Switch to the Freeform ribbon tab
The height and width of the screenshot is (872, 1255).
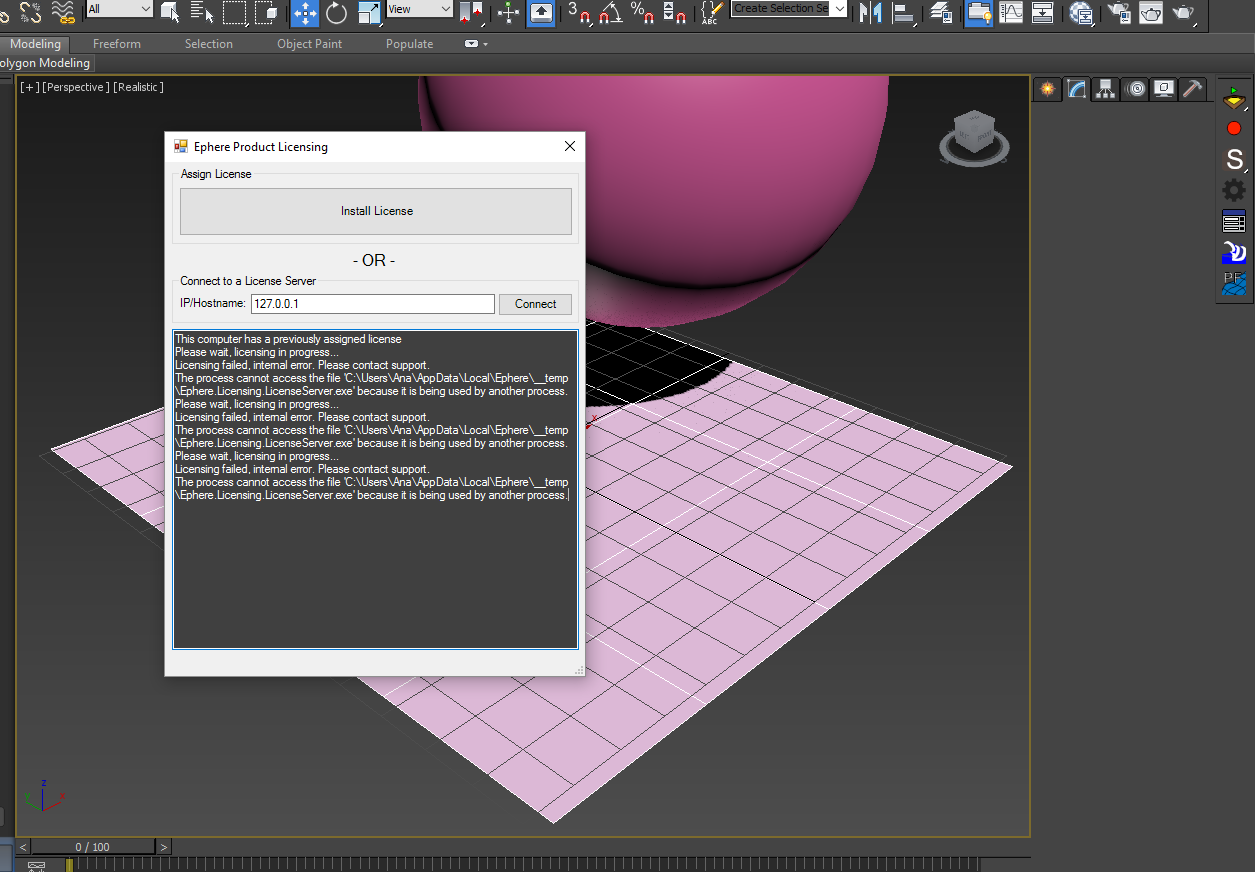pyautogui.click(x=117, y=44)
